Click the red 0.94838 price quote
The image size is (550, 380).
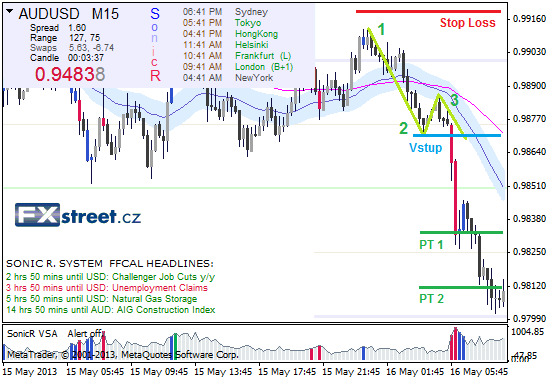pos(70,74)
